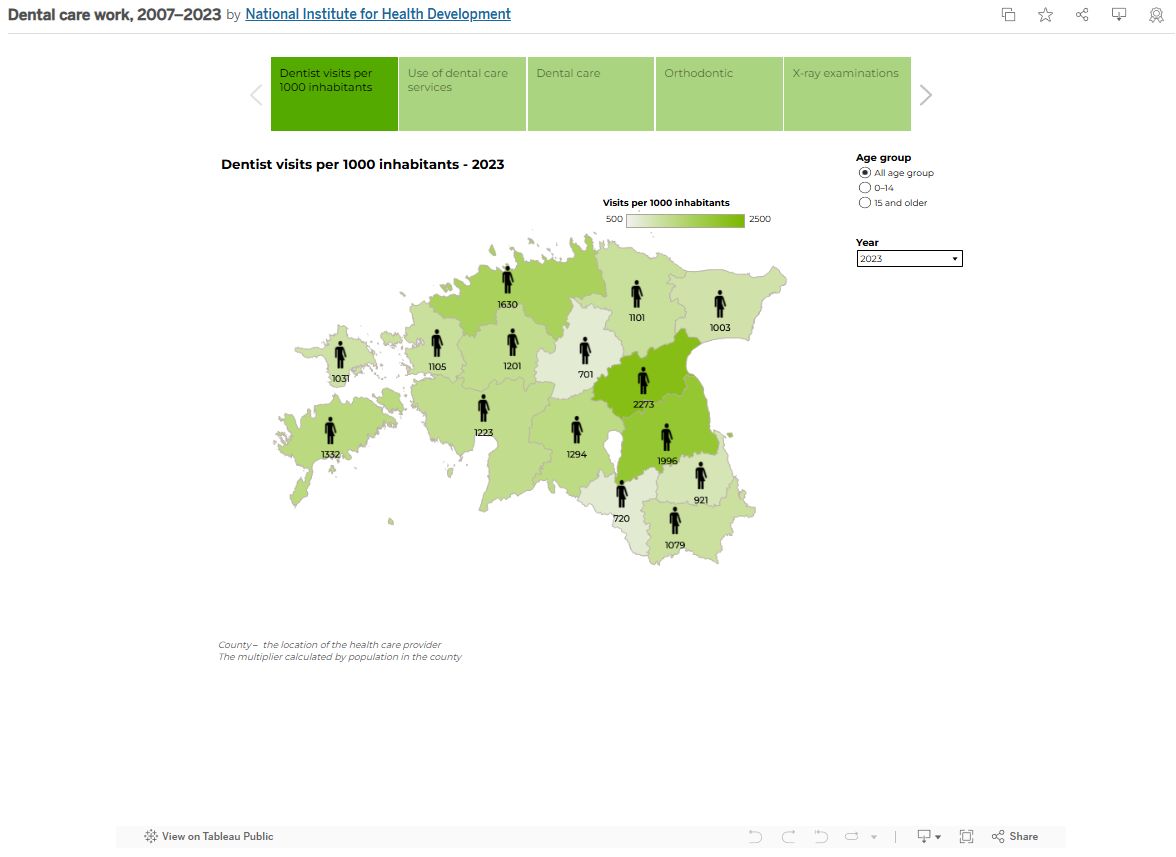The height and width of the screenshot is (857, 1176).
Task: Choose the 0–14 age group
Action: pos(864,187)
